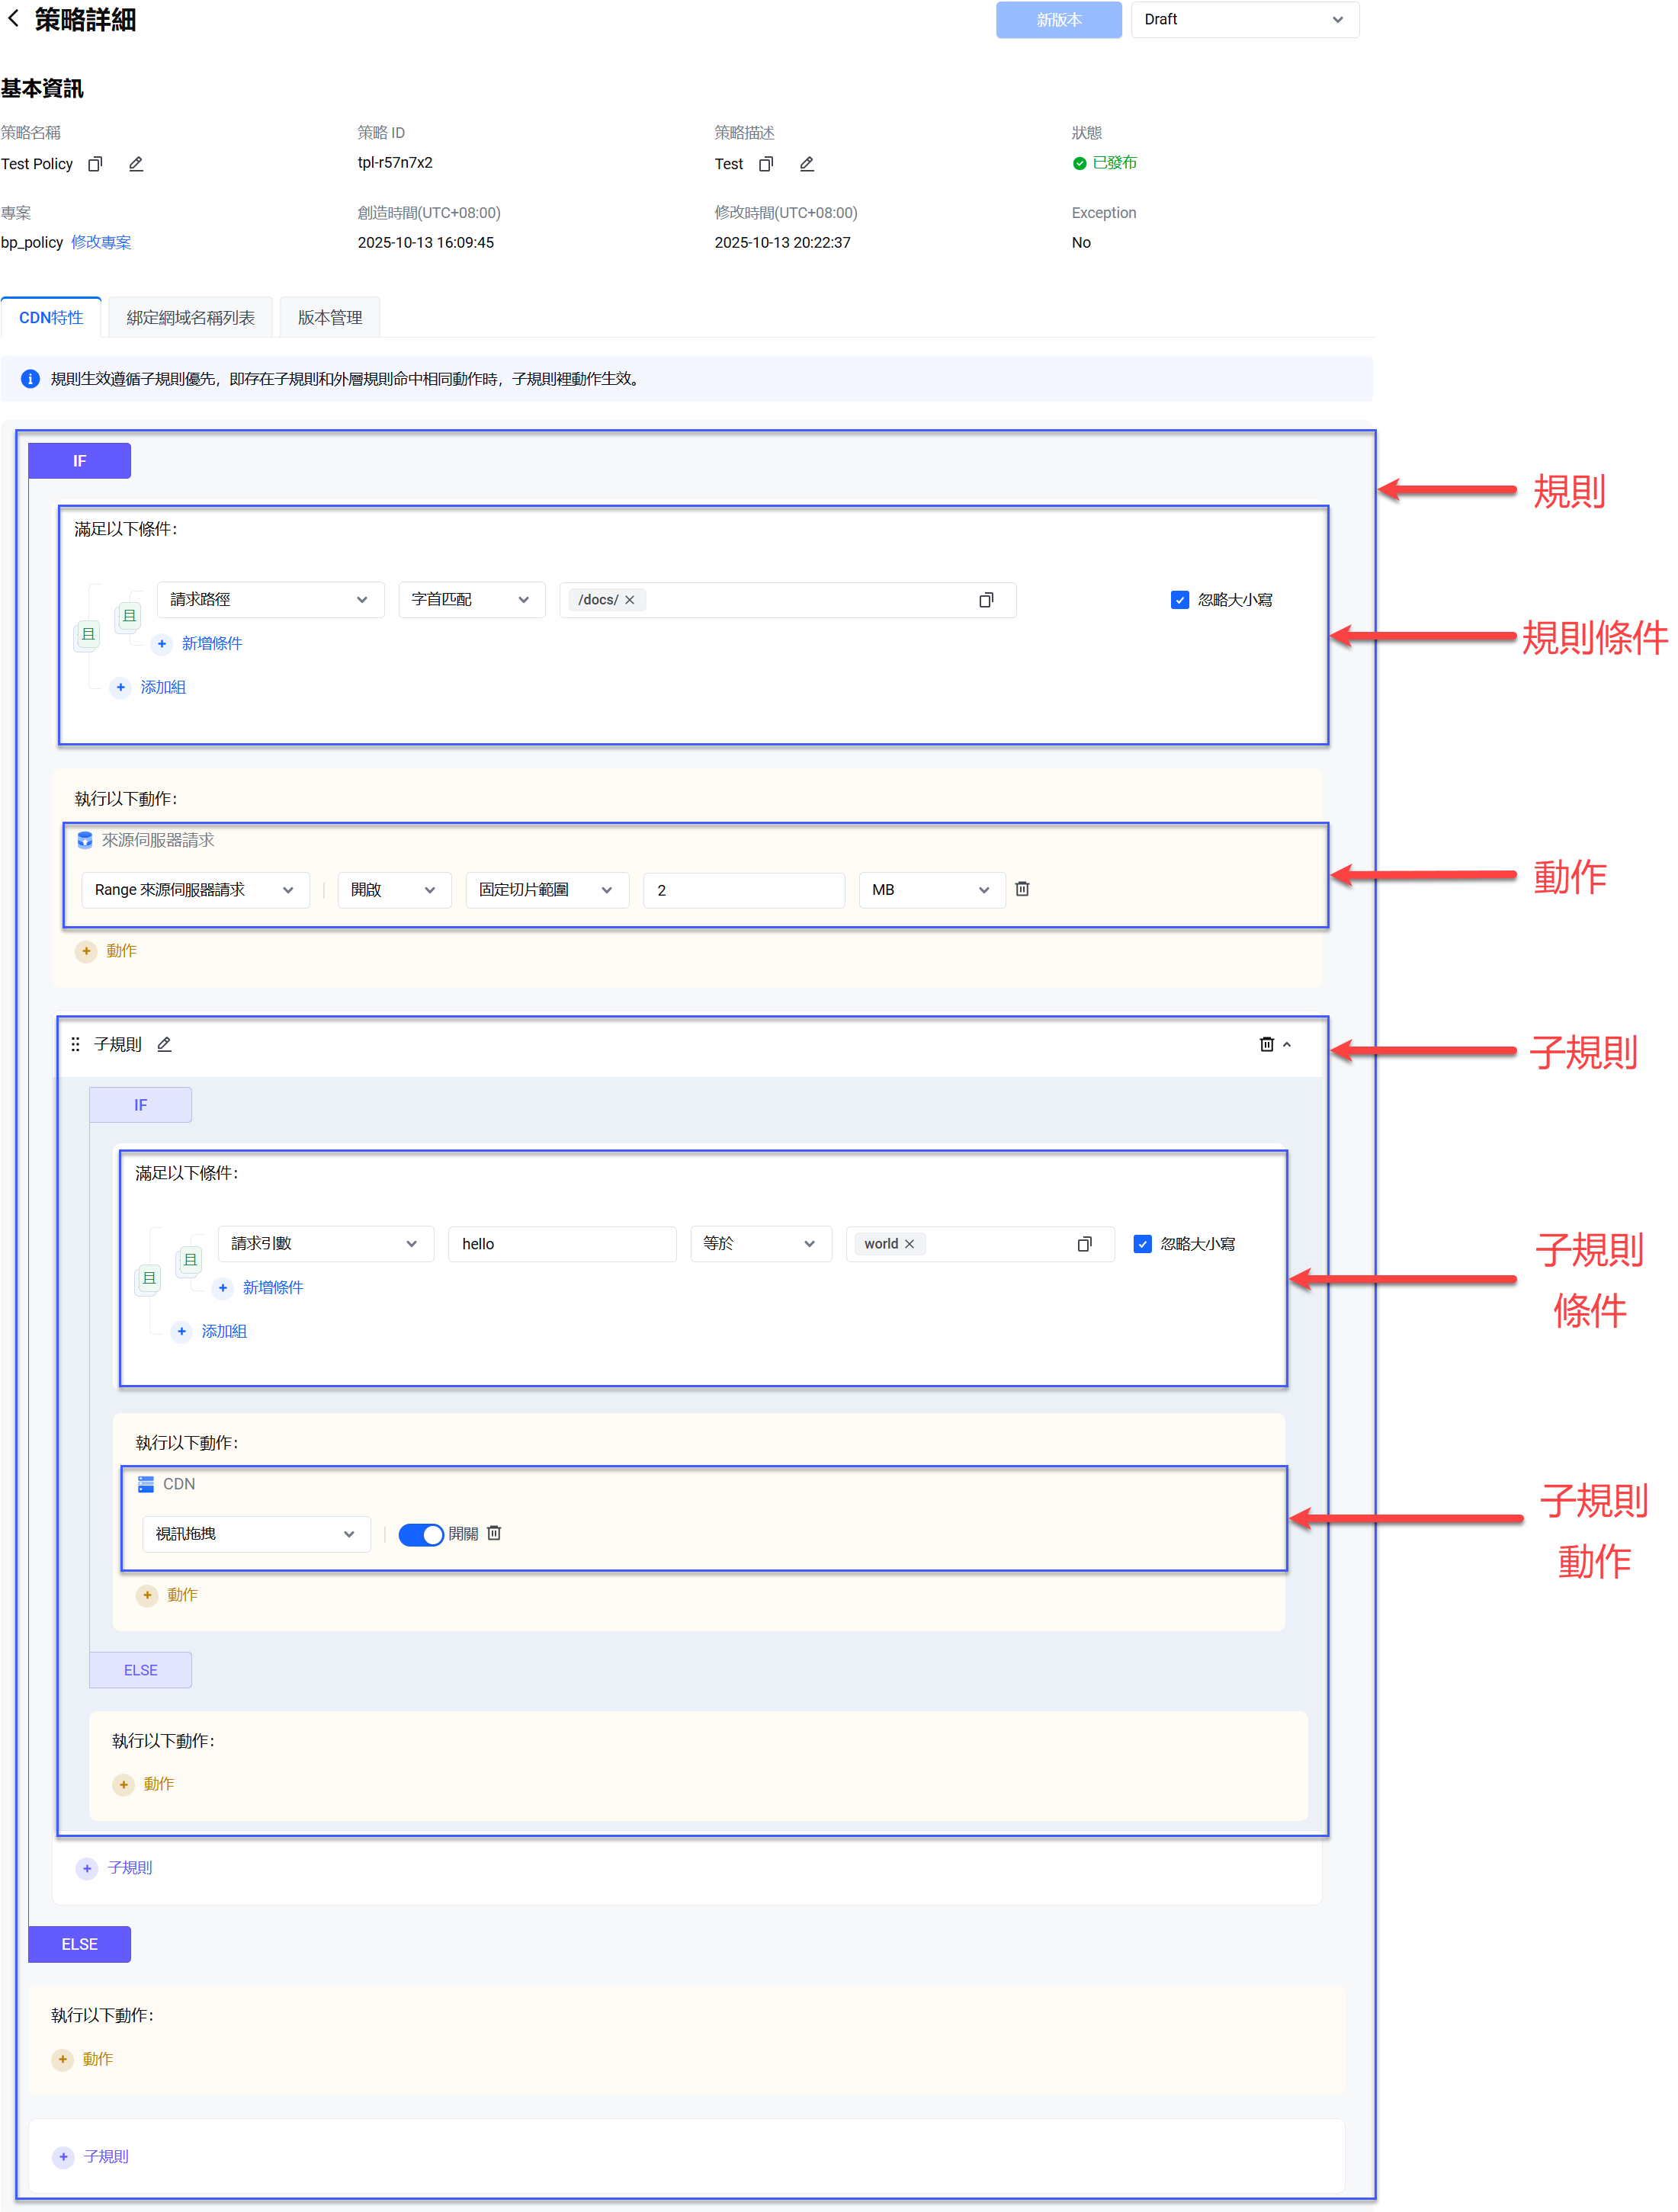Copy the policy name Test Policy
This screenshot has width=1678, height=2212.
95,164
